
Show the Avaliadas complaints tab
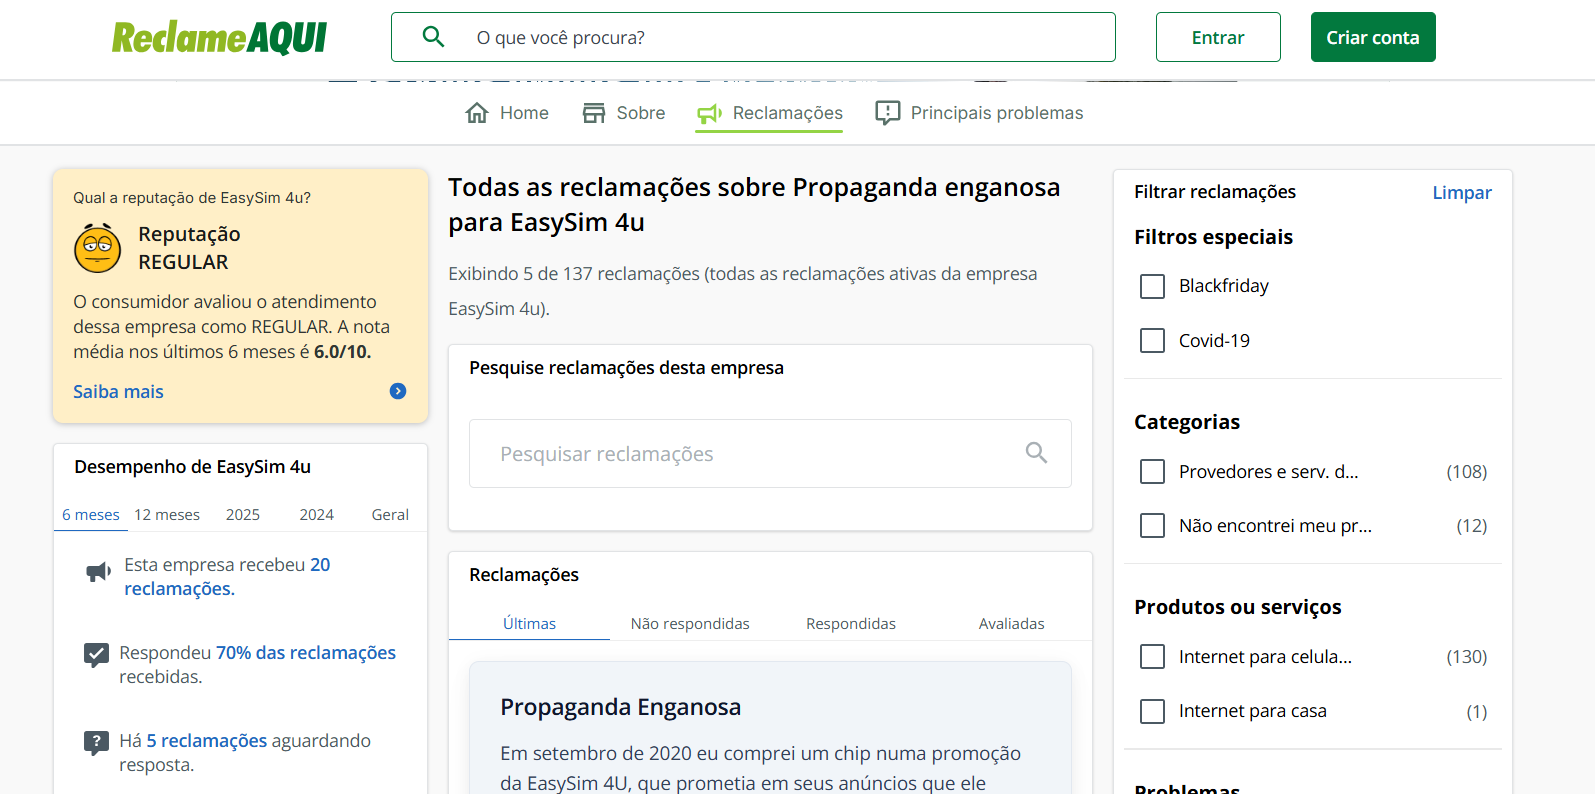1011,624
